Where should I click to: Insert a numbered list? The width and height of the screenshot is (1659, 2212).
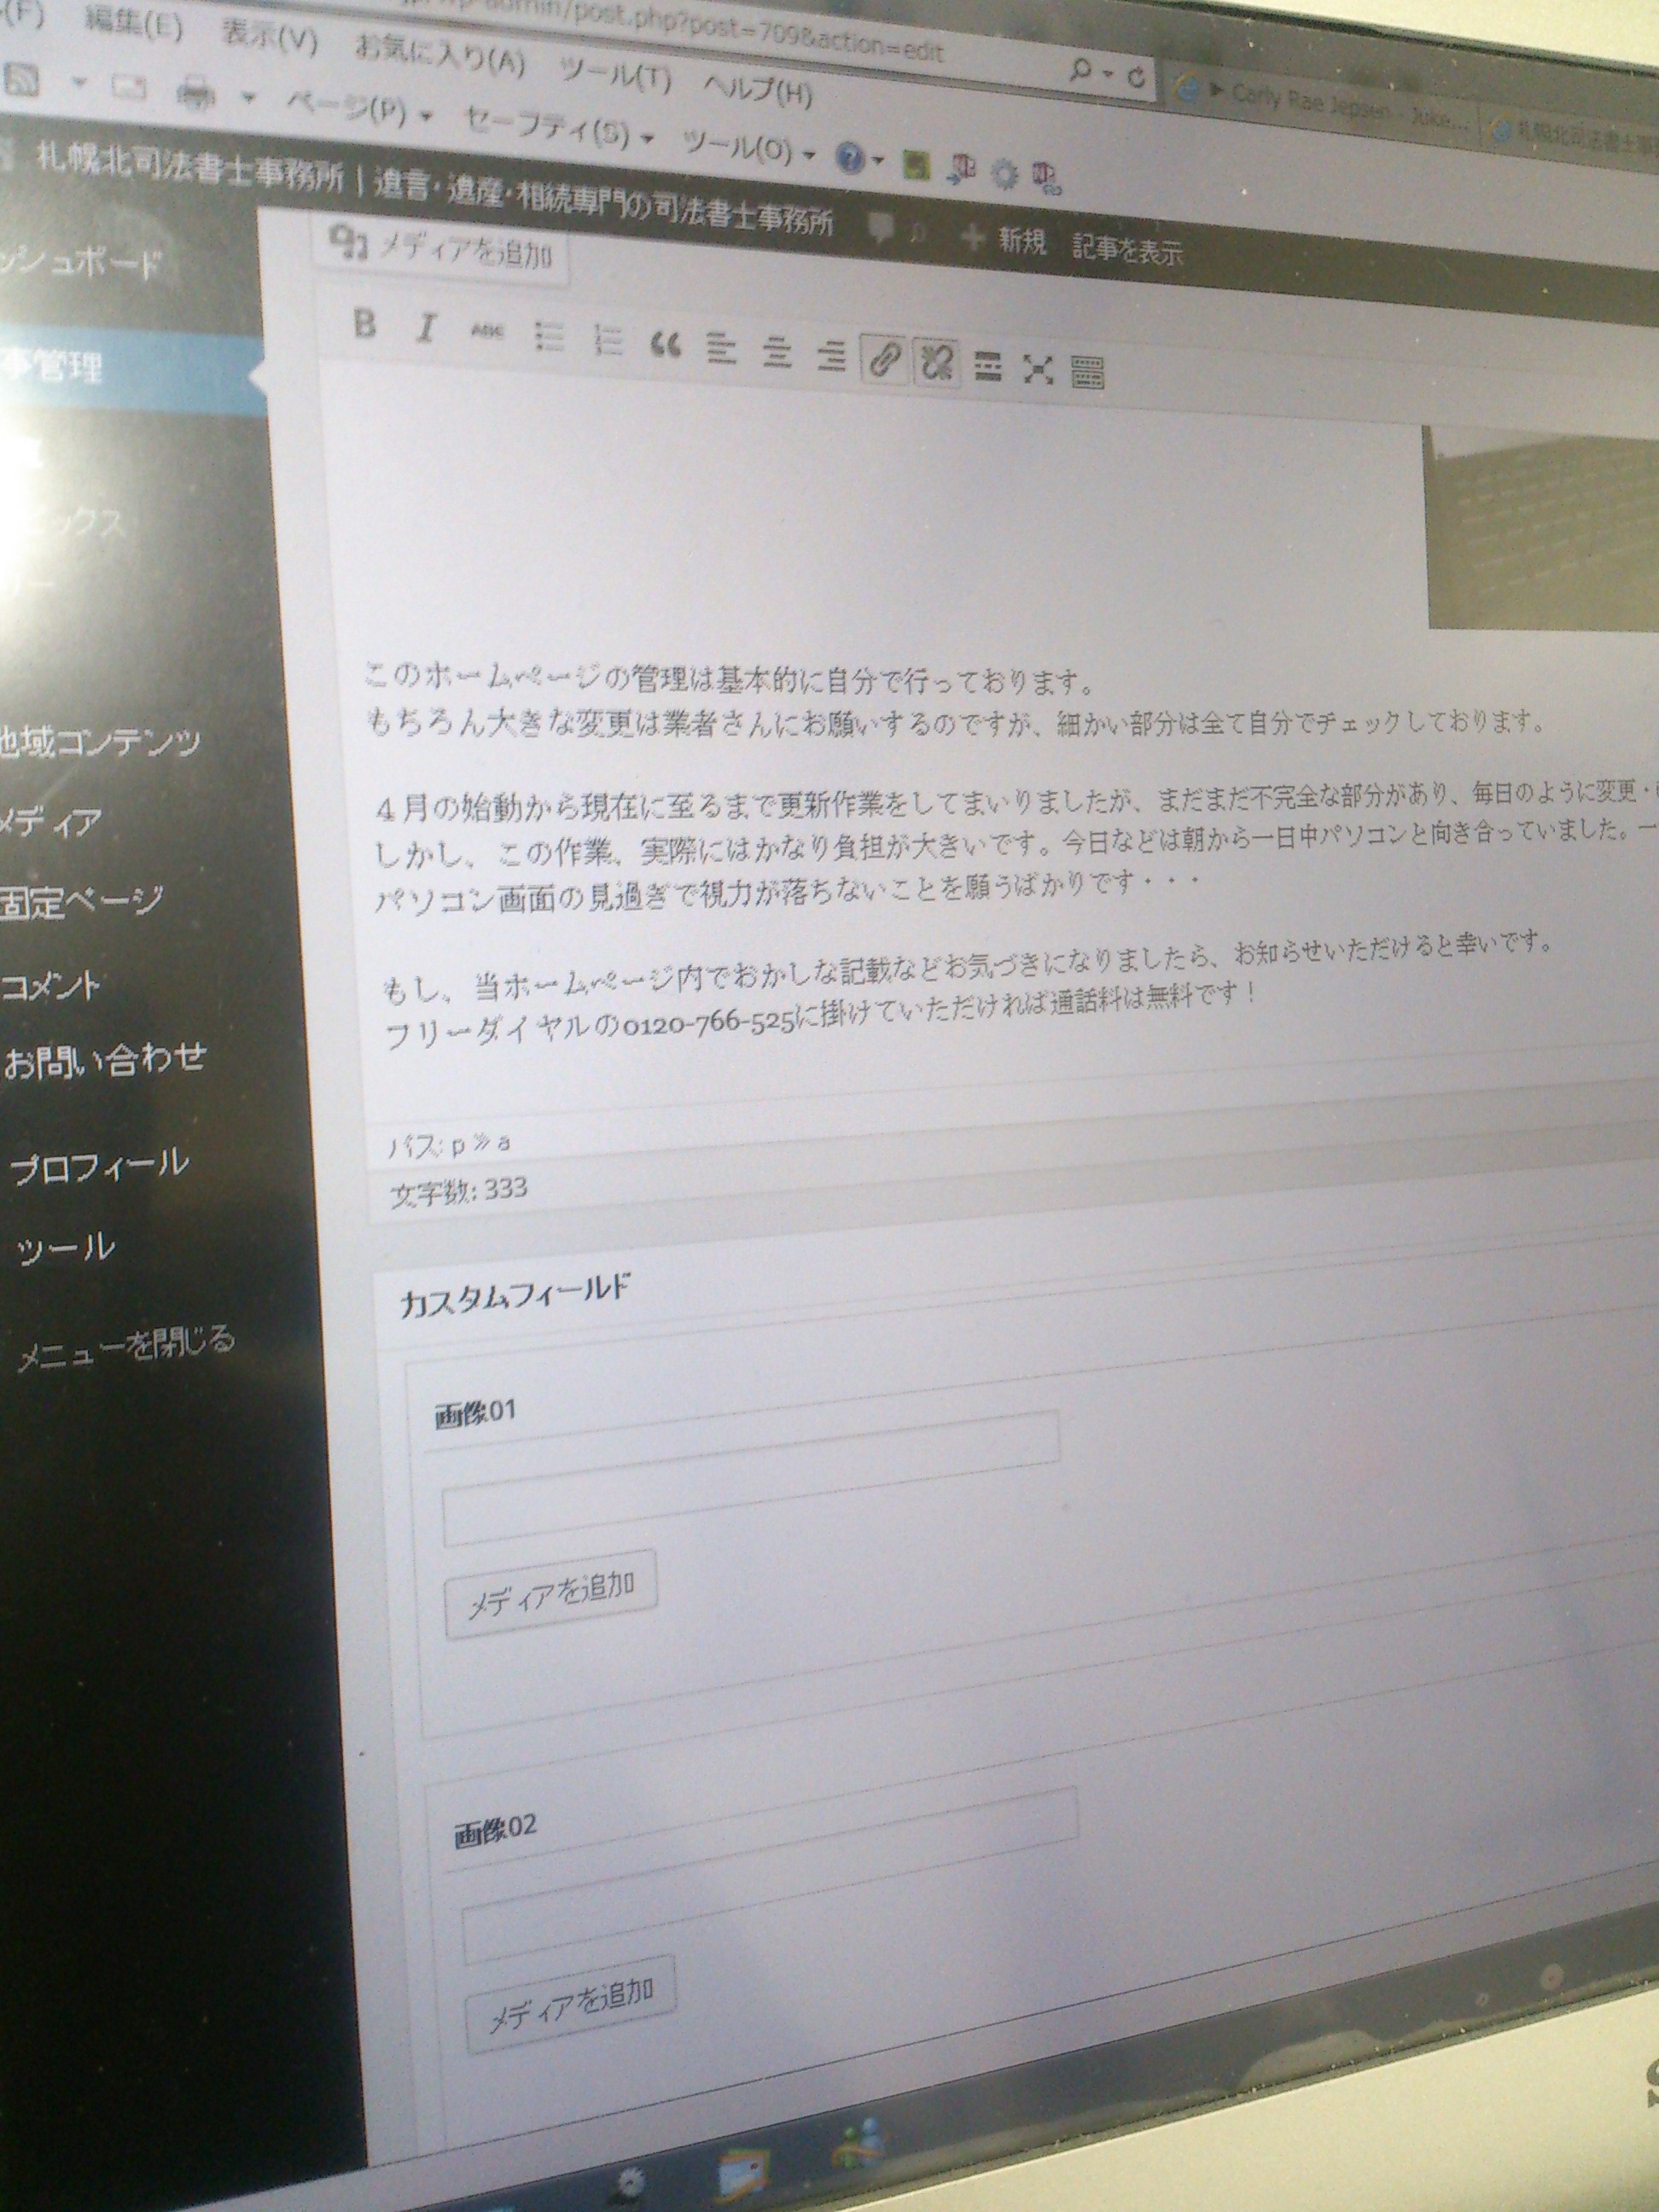607,340
